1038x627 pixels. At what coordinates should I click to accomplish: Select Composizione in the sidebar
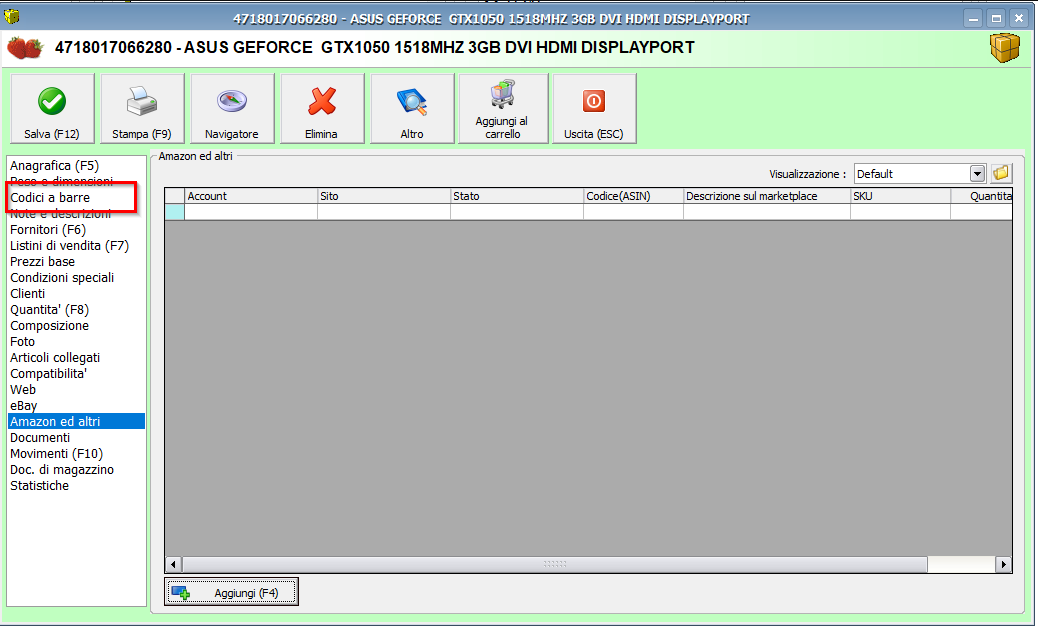[x=50, y=326]
